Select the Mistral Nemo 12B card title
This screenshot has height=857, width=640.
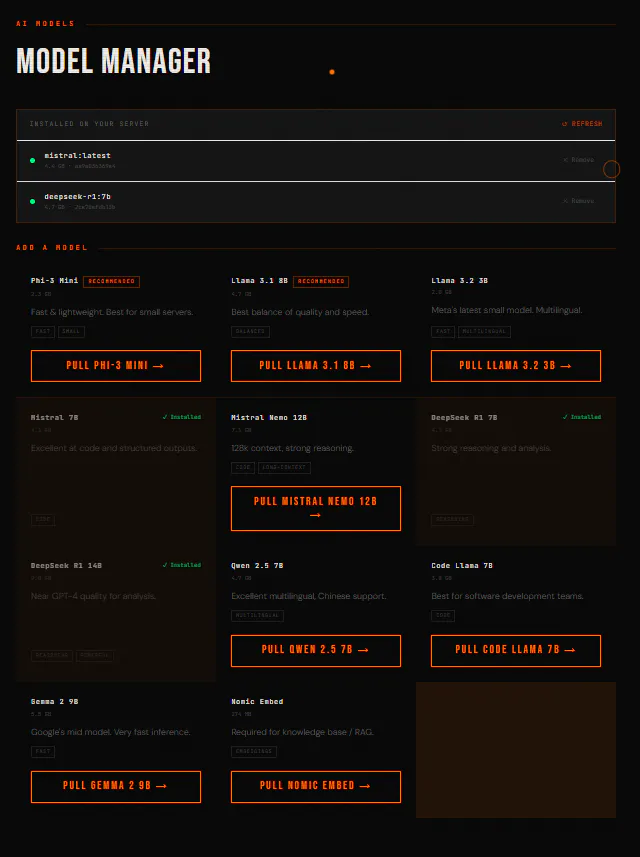pyautogui.click(x=269, y=418)
